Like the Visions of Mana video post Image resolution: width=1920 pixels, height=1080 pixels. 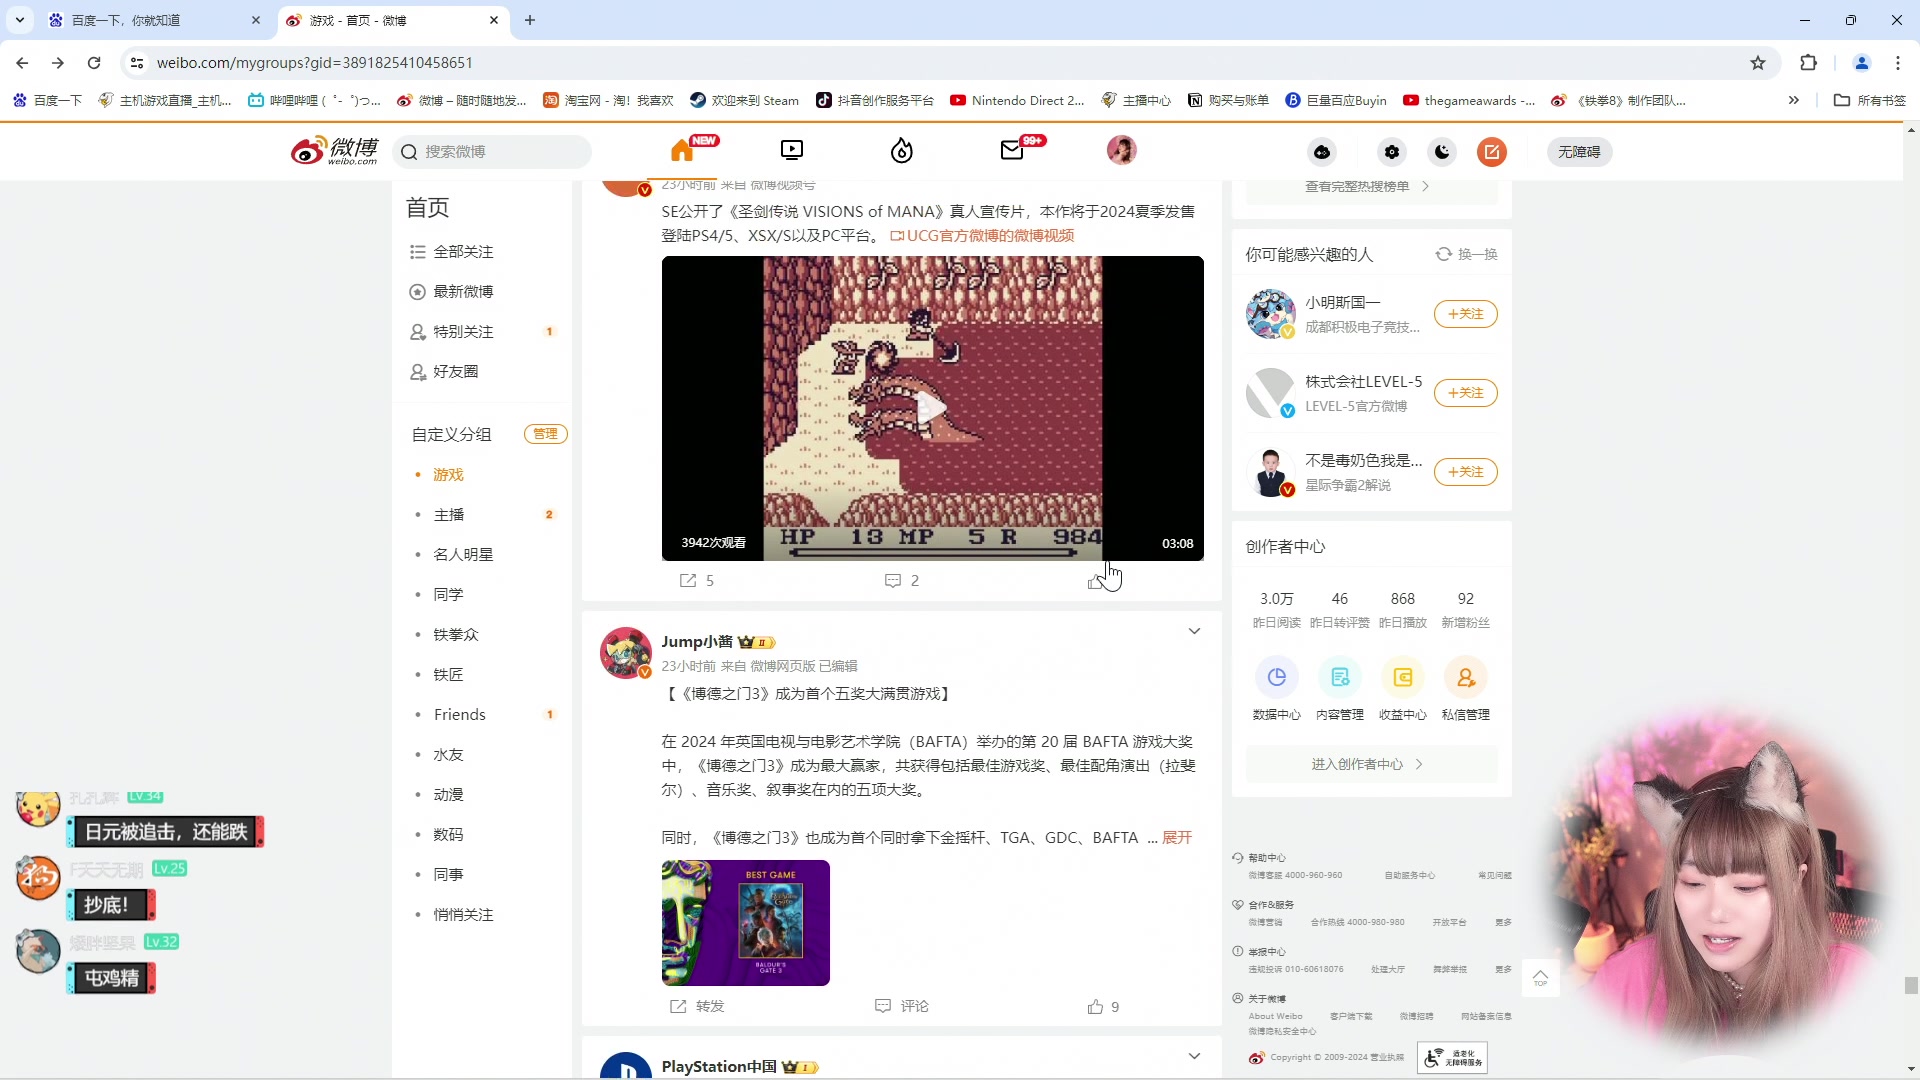tap(1096, 581)
